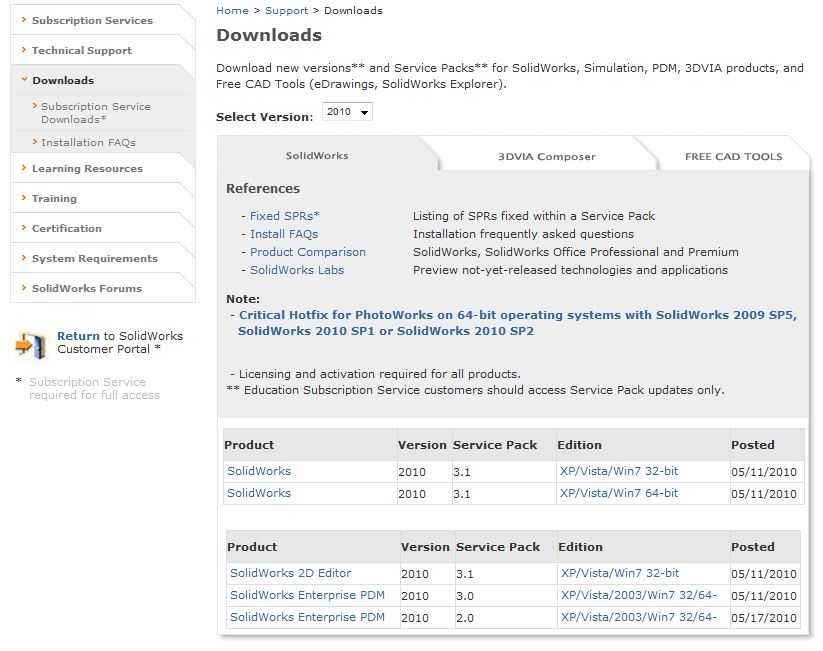823x651 pixels.
Task: Open SolidWorks product link in 64-bit row
Action: [259, 493]
